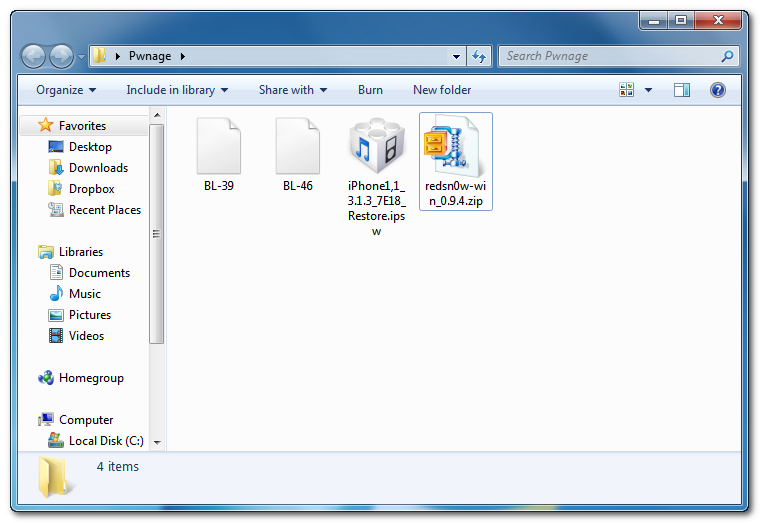Open the Share with menu
The image size is (760, 523).
(x=292, y=90)
